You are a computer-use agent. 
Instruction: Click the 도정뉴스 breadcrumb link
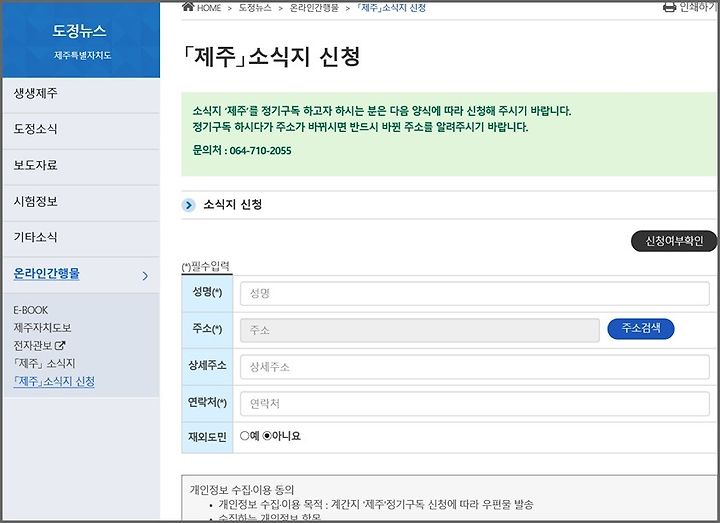click(255, 8)
